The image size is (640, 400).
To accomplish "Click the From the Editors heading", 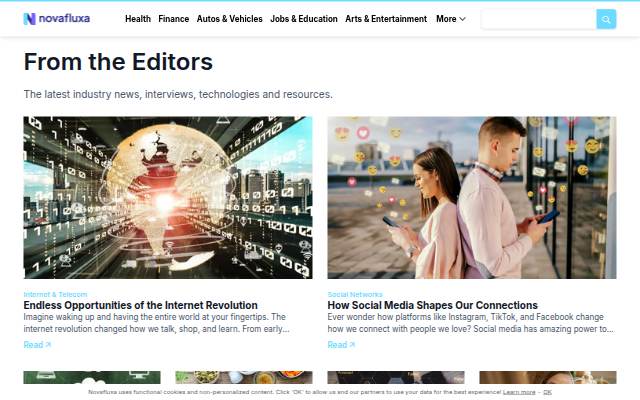I will (118, 62).
